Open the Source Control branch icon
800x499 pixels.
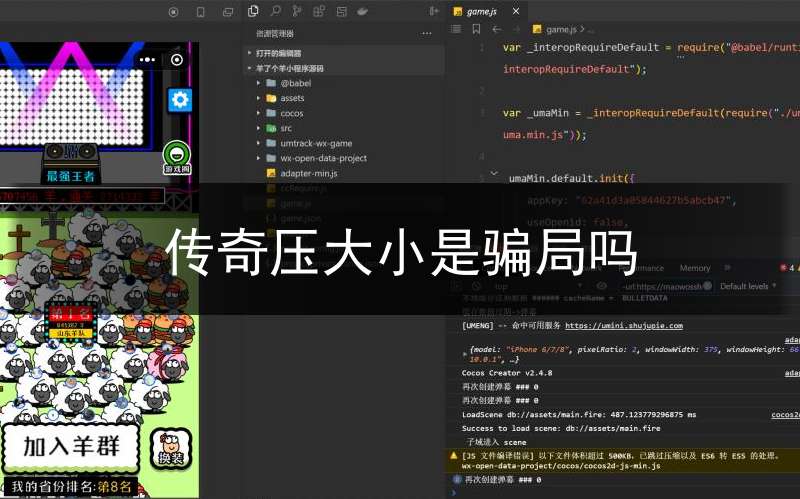click(x=297, y=11)
